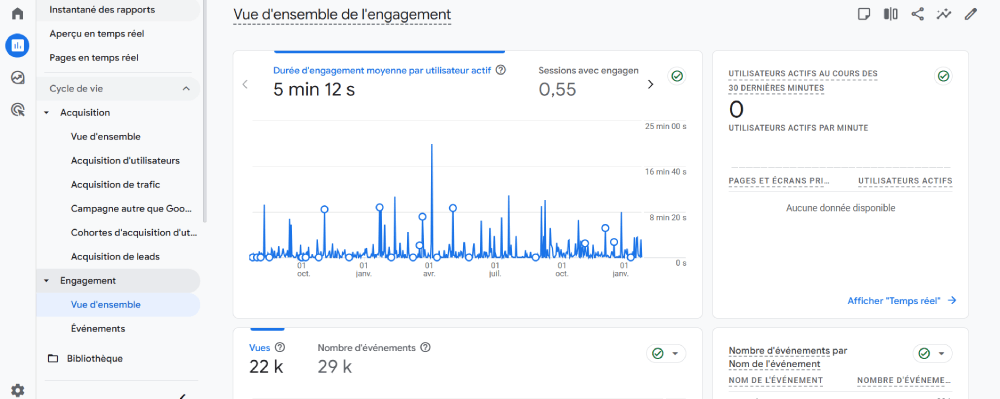Click Nombre d'événements par Nom de l'événement heading
1000x399 pixels.
[x=788, y=358]
